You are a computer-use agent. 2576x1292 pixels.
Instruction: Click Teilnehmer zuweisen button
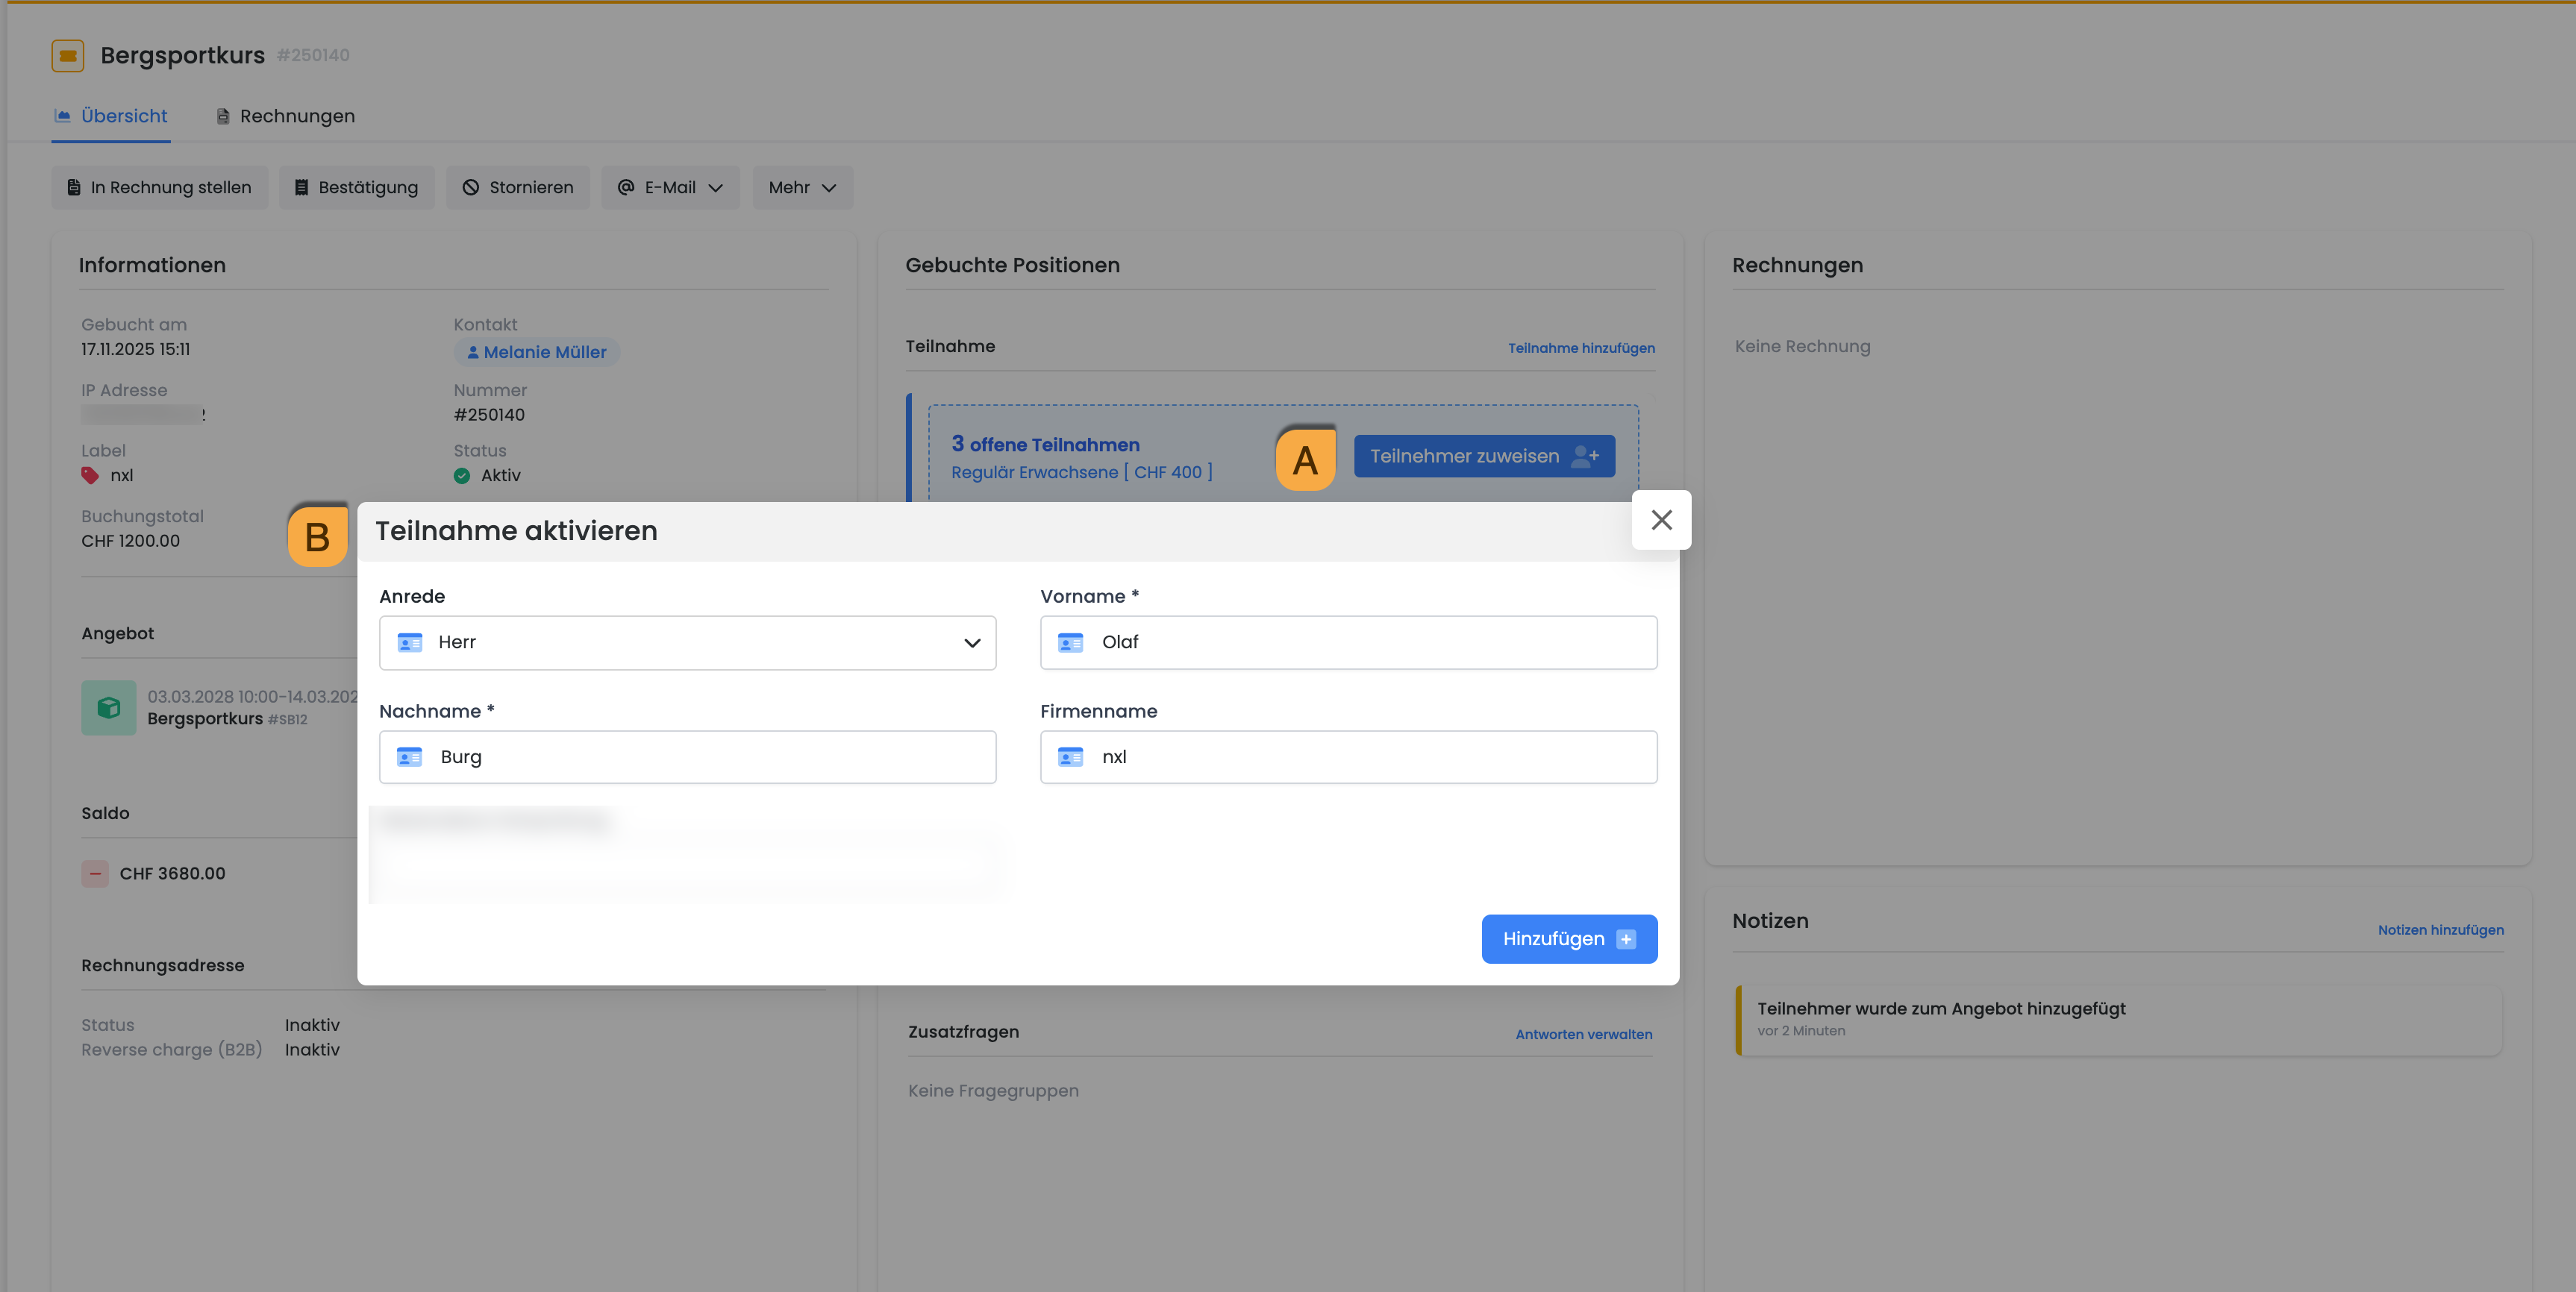pyautogui.click(x=1483, y=456)
